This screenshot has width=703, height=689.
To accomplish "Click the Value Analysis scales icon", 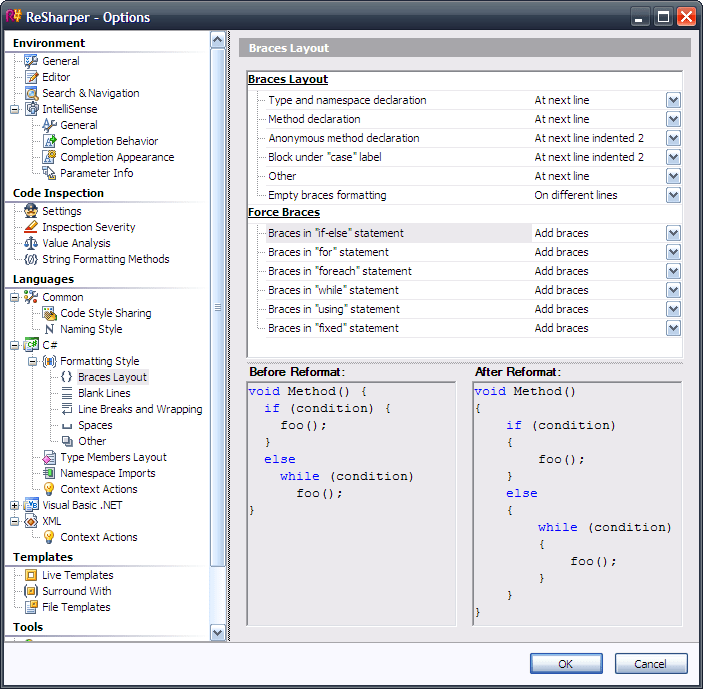I will pos(31,243).
